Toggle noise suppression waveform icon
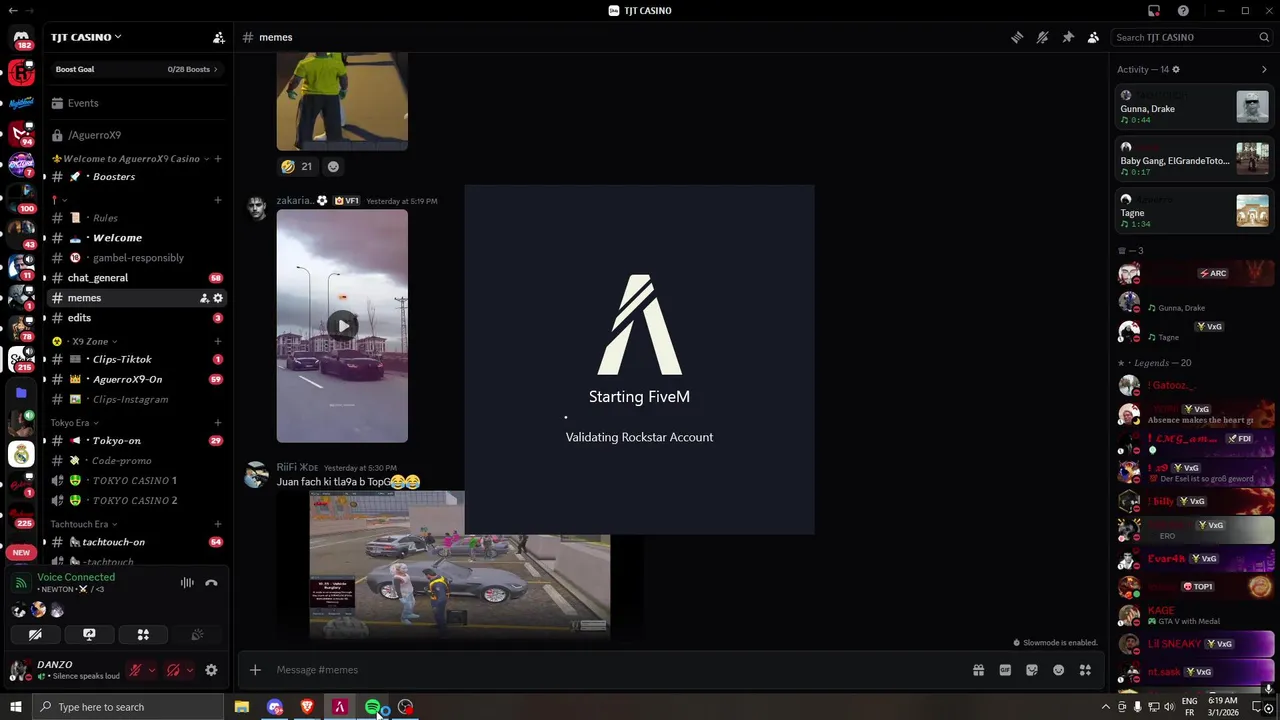Screen dimensions: 1280x720 (187, 583)
